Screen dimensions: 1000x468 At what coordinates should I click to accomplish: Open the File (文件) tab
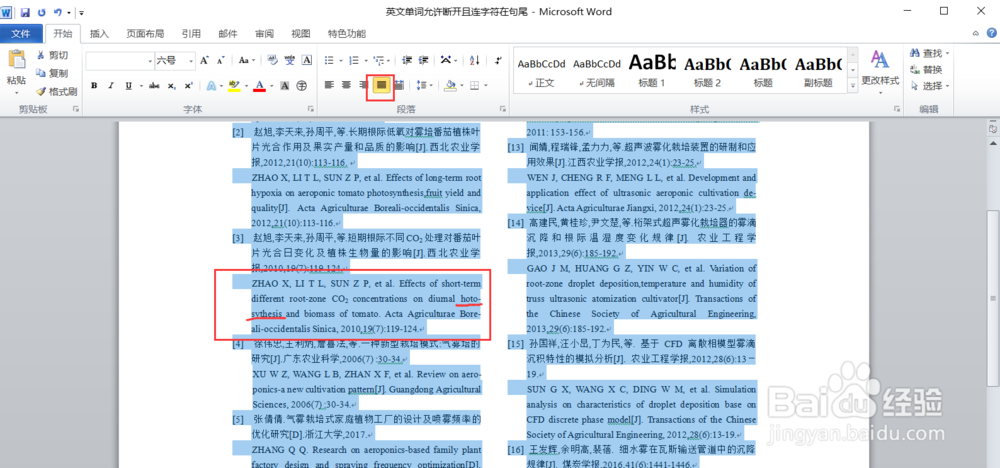[21, 34]
